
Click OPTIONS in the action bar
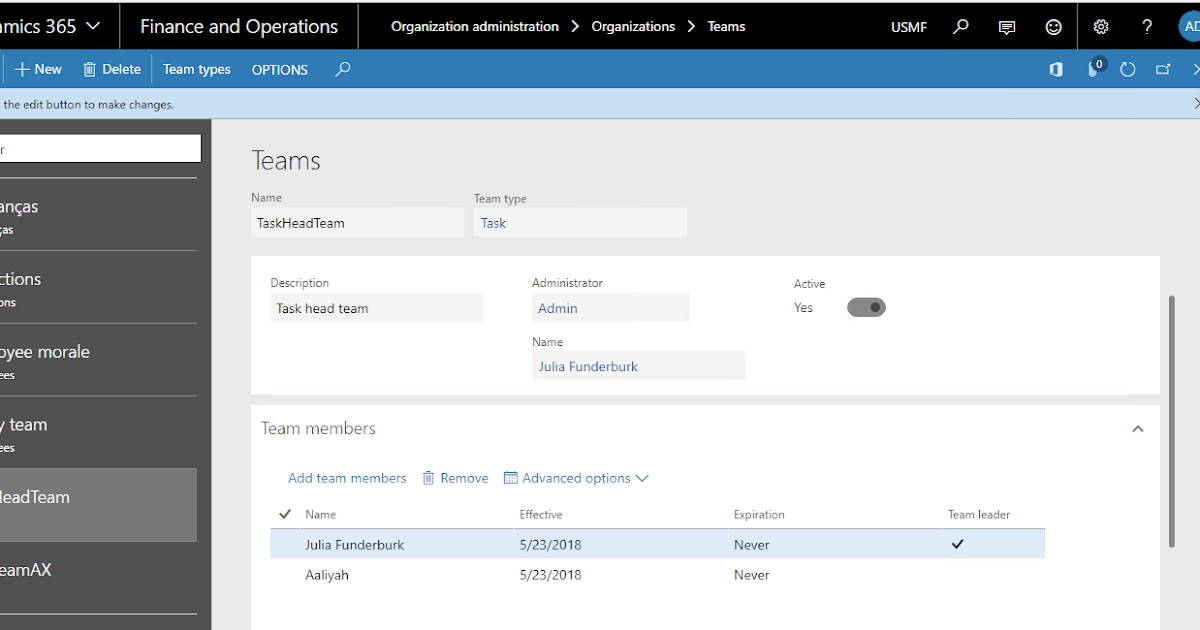point(279,69)
